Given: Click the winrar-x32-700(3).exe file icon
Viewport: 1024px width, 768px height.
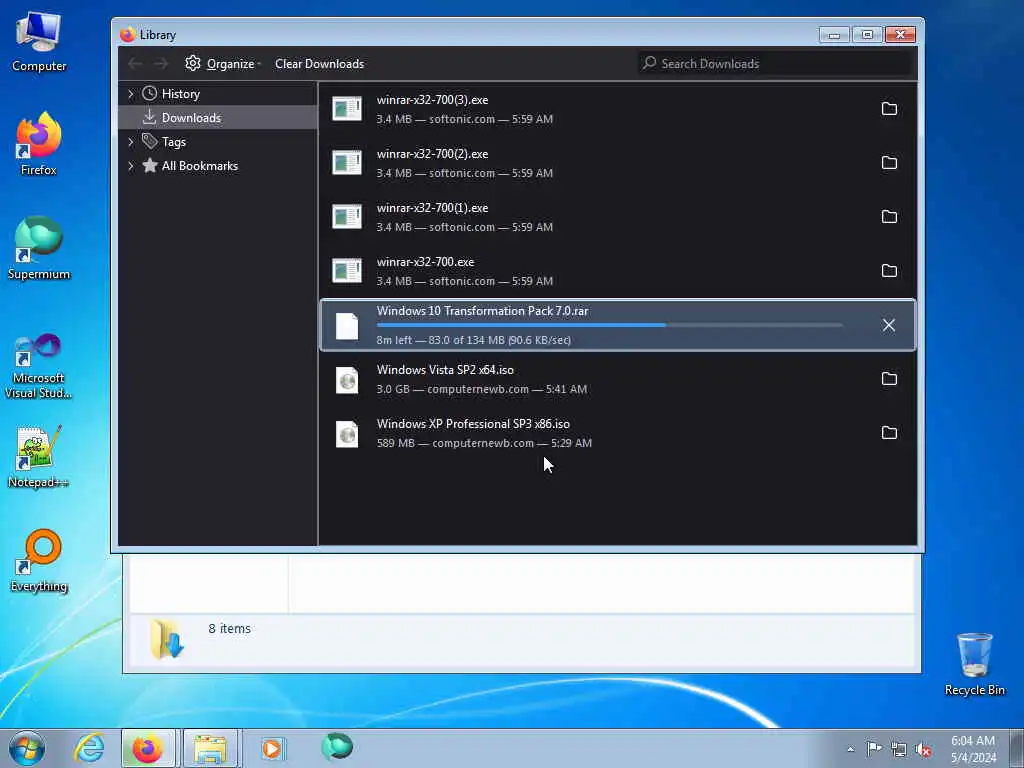Looking at the screenshot, I should coord(347,108).
